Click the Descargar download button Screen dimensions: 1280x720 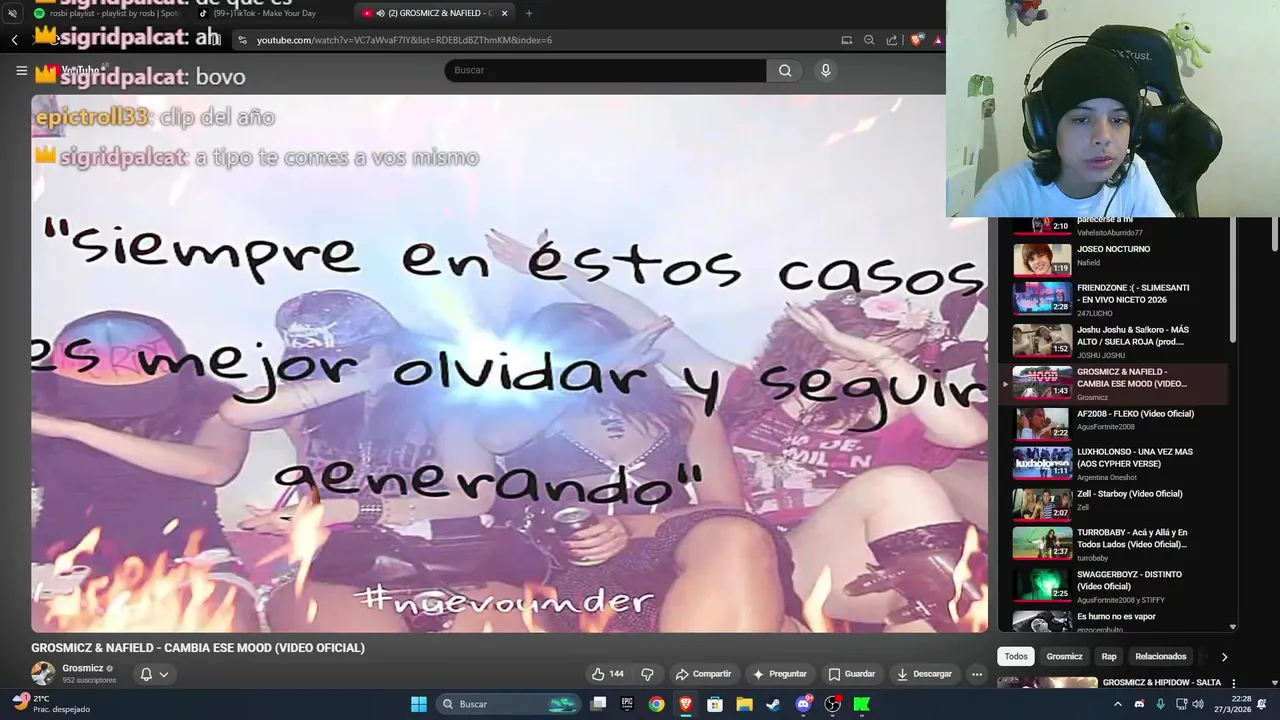[924, 674]
